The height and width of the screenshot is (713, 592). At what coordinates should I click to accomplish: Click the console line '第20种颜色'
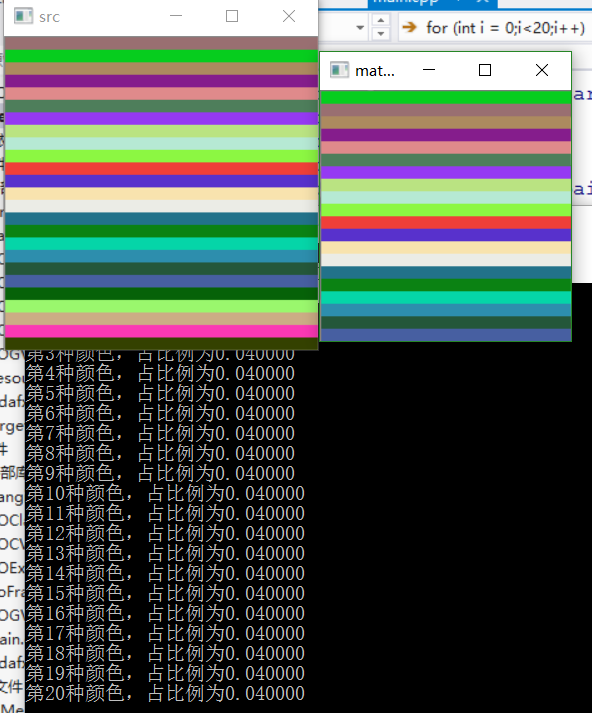(165, 694)
